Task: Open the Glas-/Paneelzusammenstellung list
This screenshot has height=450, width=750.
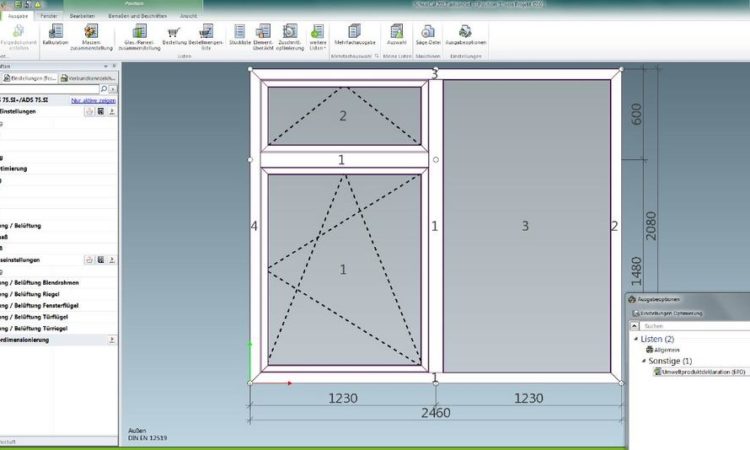Action: click(x=139, y=36)
